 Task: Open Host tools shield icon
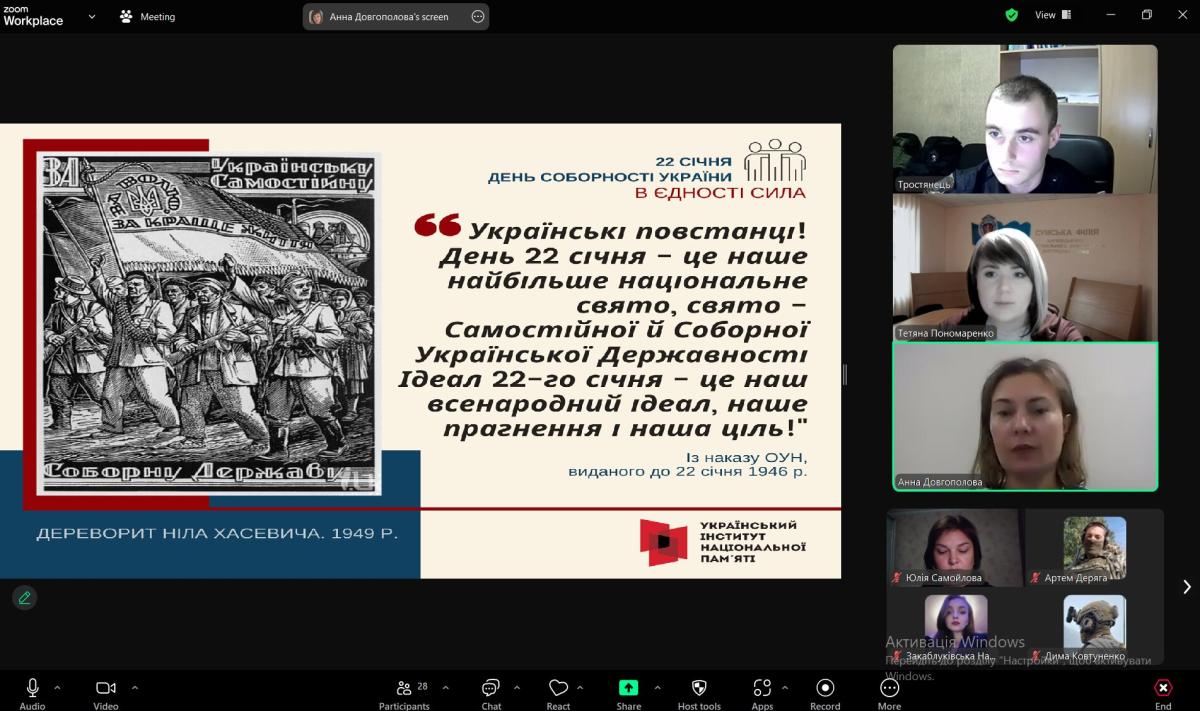699,689
